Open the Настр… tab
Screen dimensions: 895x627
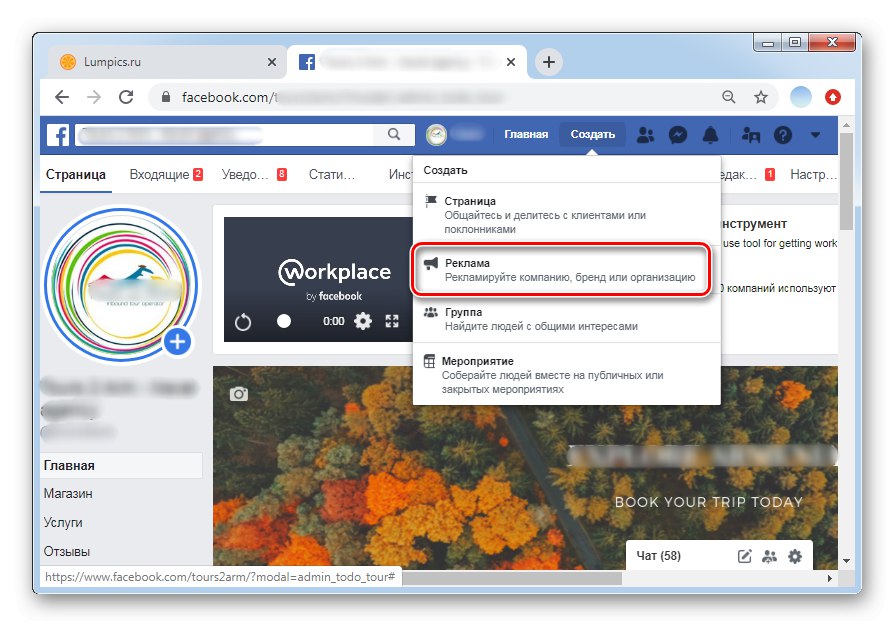point(813,174)
